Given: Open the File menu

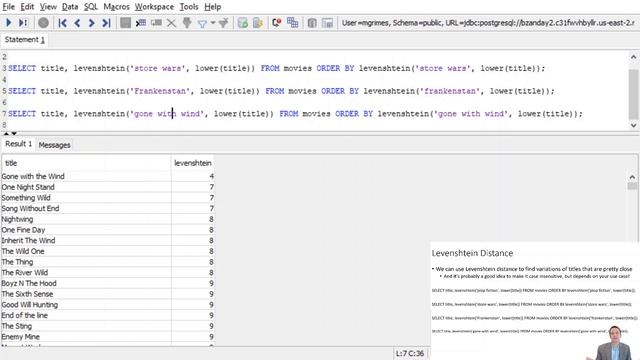Looking at the screenshot, I should click(9, 7).
